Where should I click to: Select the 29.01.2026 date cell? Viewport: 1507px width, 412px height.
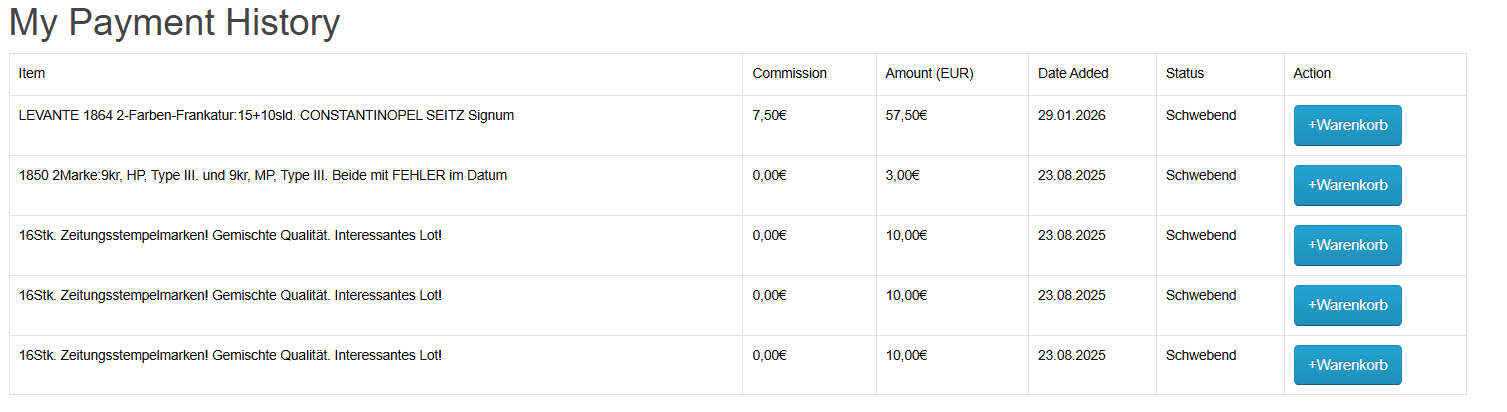coord(1071,115)
